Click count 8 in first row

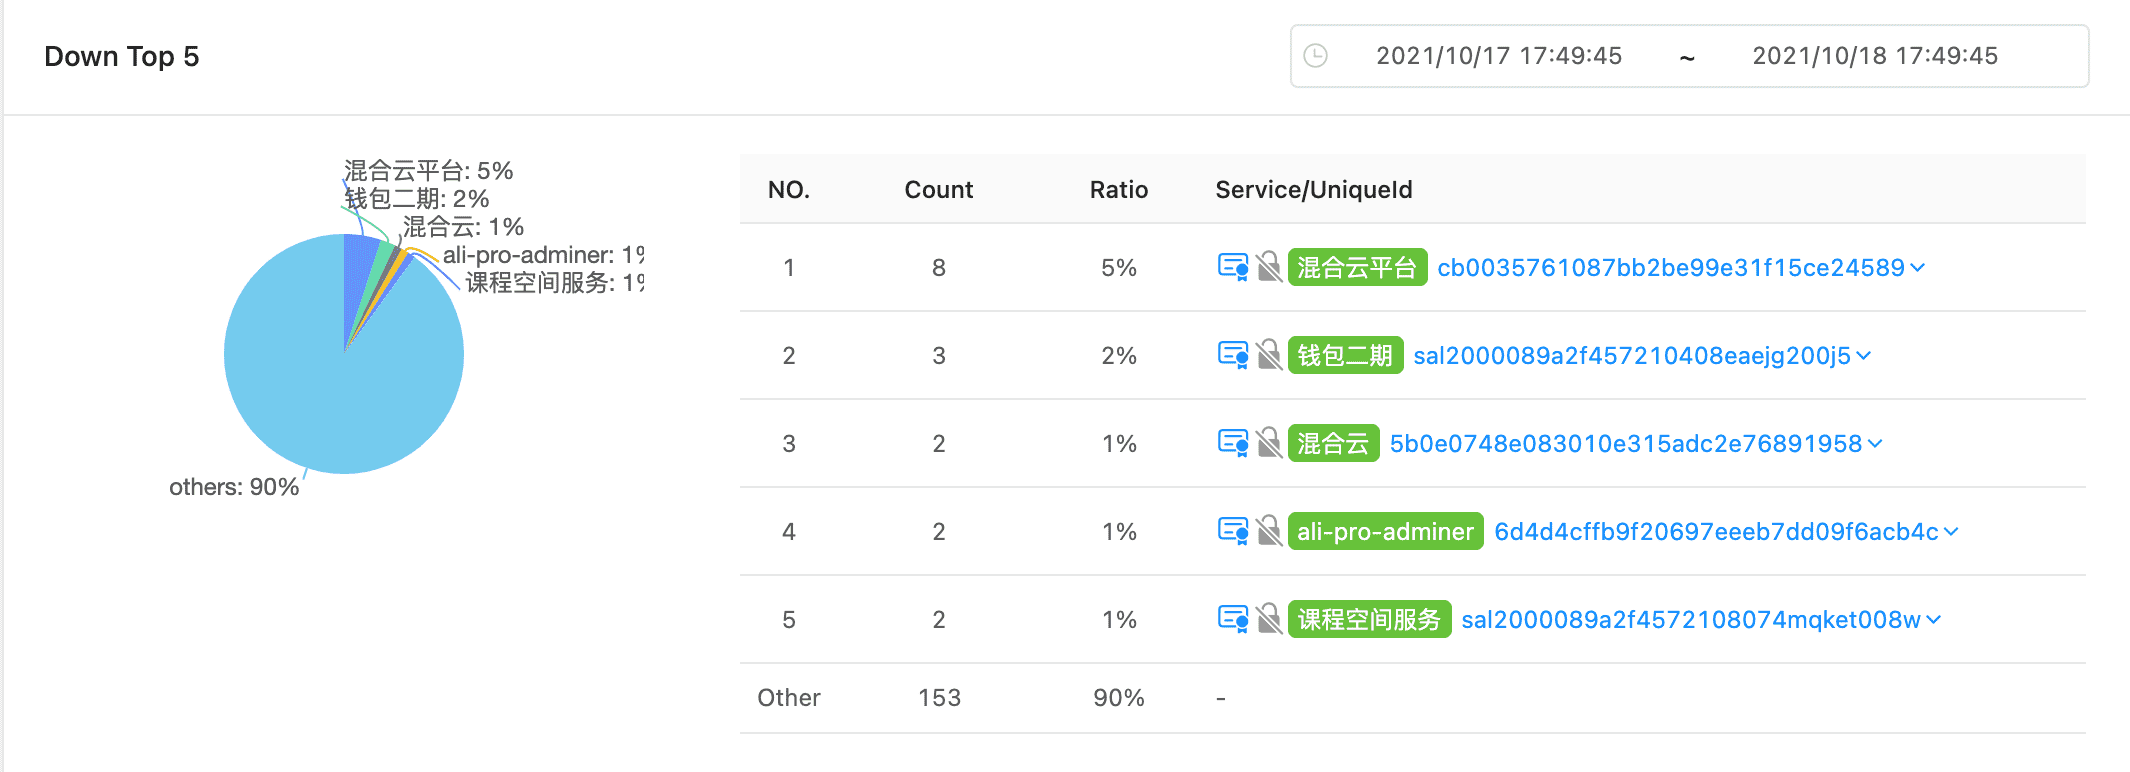939,268
